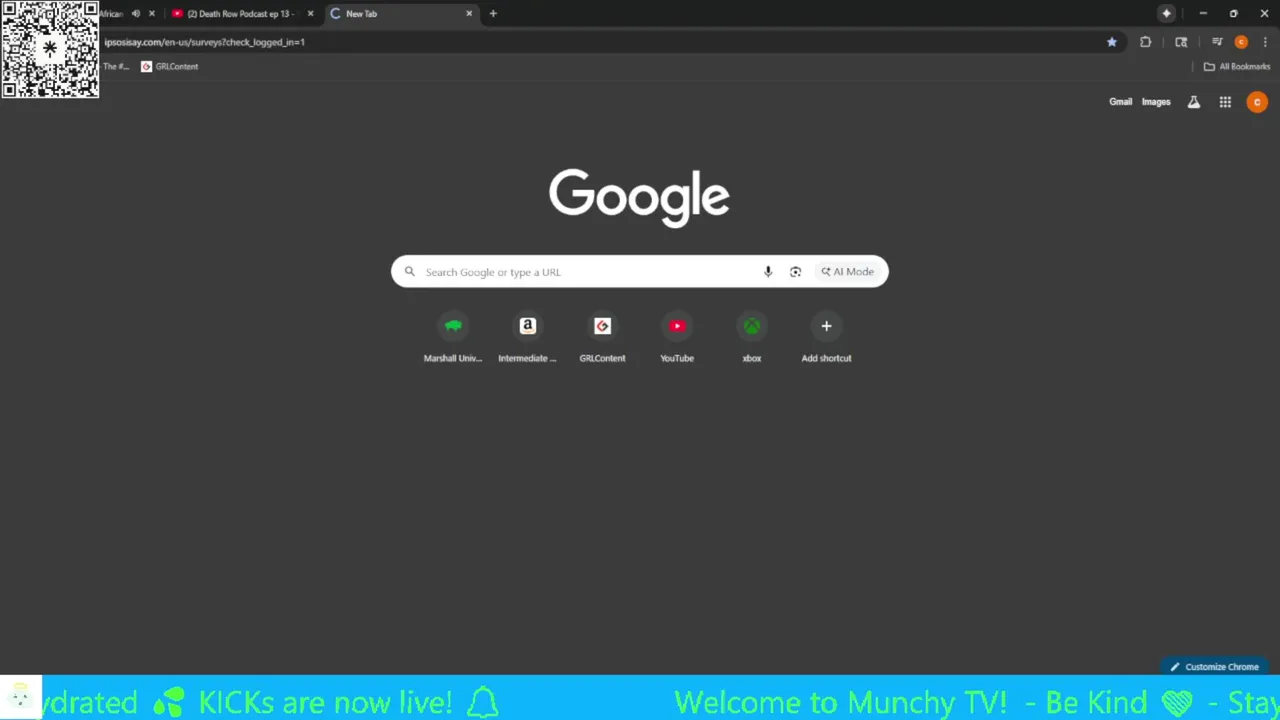Open the Chrome three-dot menu

[1264, 42]
